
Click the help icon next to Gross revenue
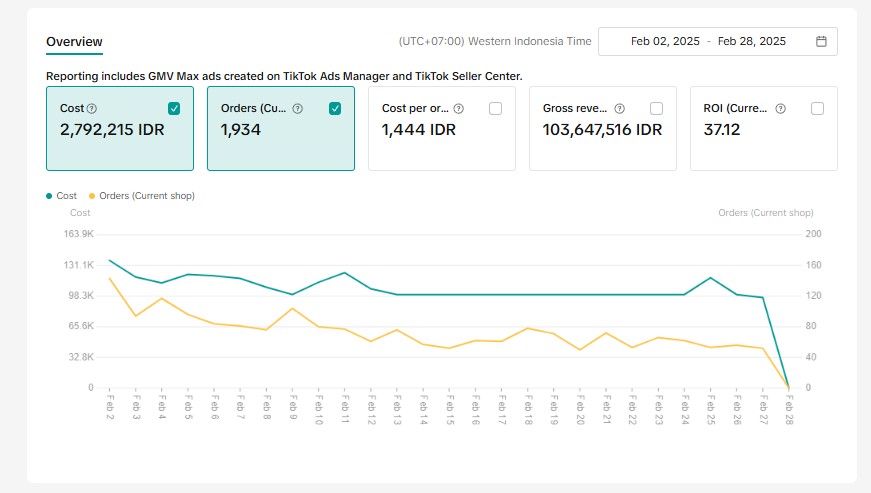coord(619,109)
